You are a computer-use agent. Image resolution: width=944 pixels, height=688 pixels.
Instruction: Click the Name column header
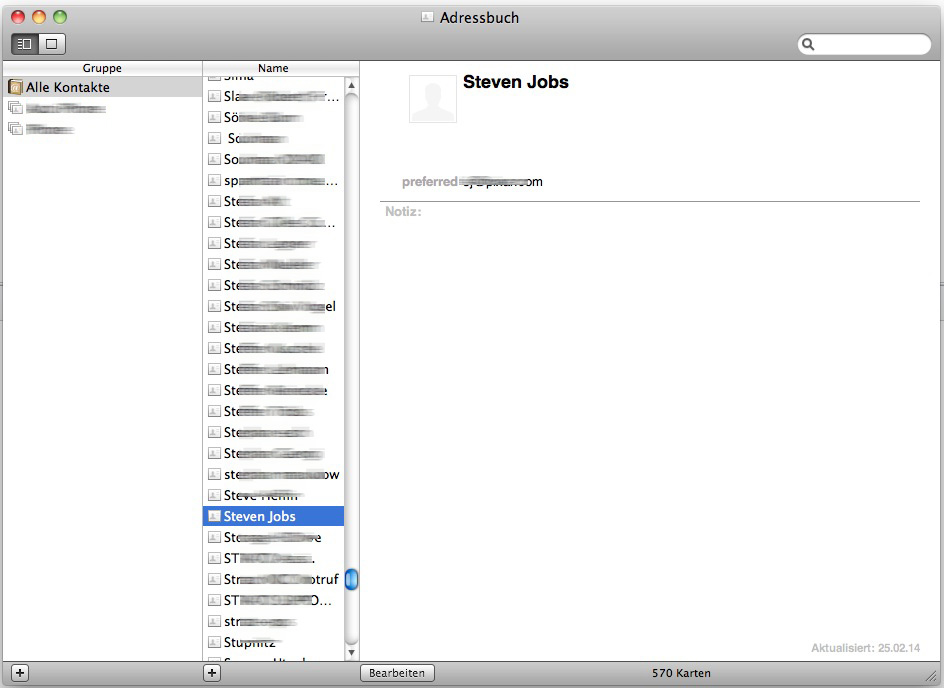click(273, 68)
